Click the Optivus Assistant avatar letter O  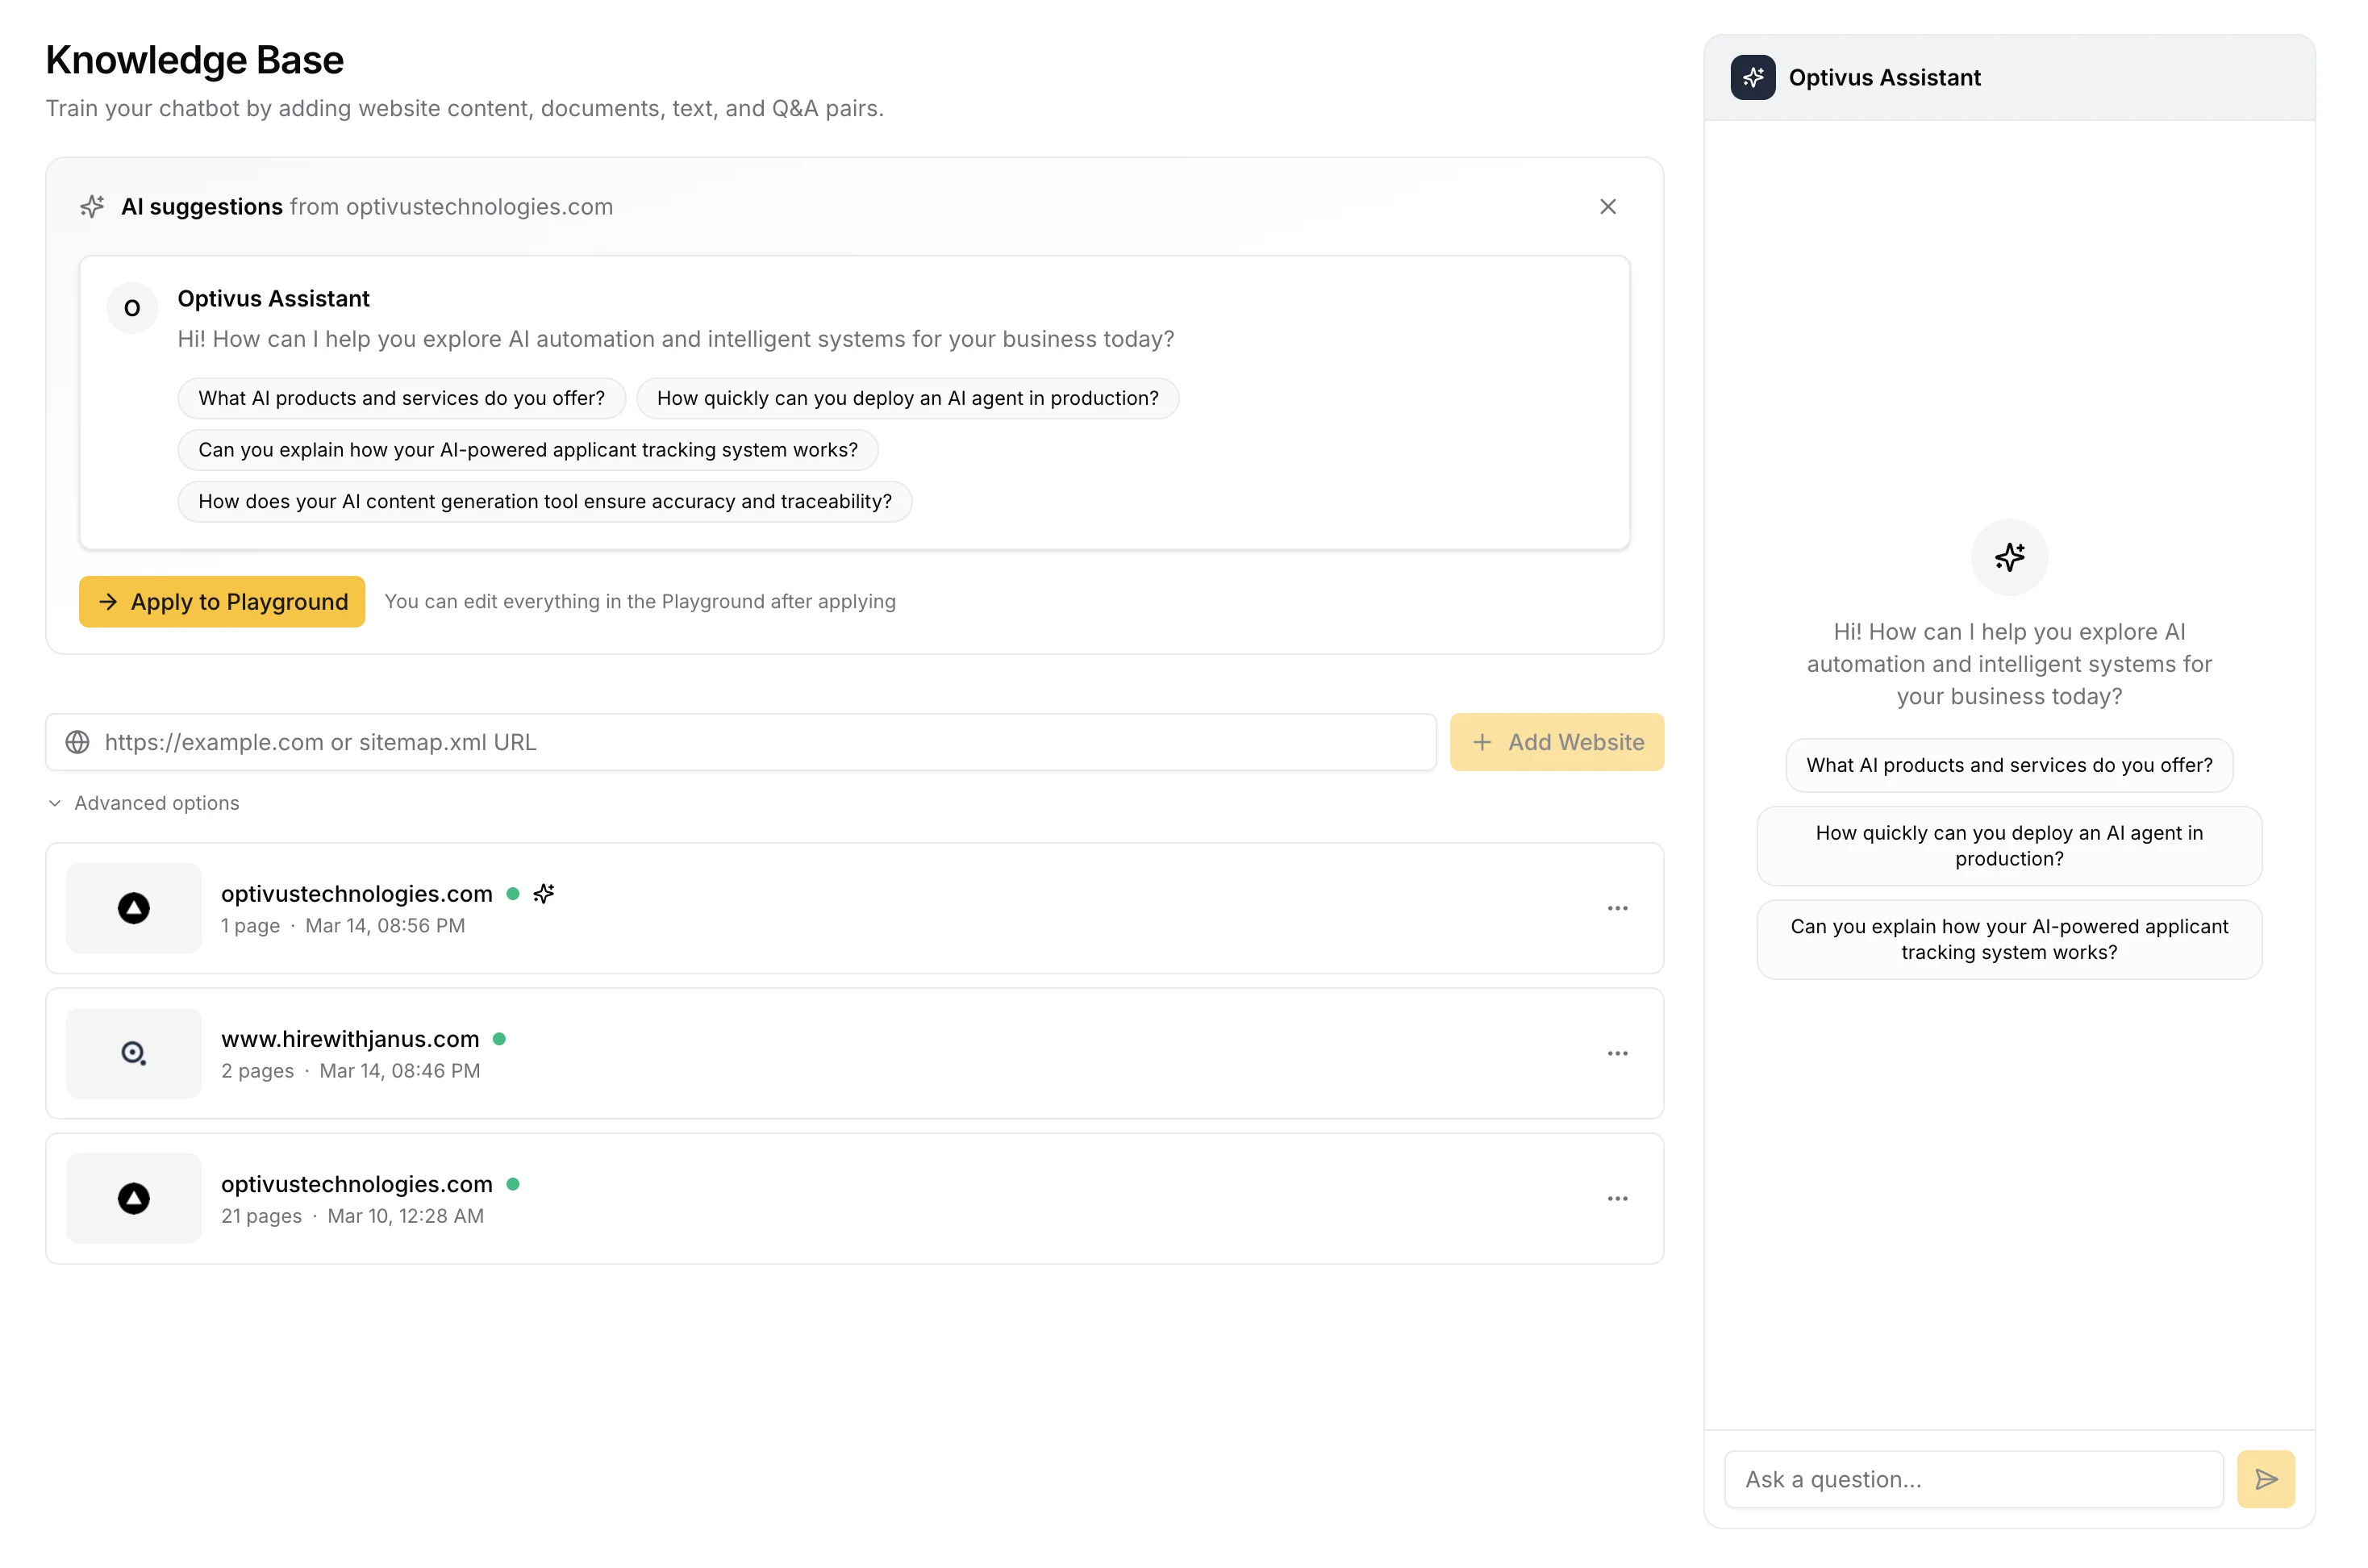132,308
